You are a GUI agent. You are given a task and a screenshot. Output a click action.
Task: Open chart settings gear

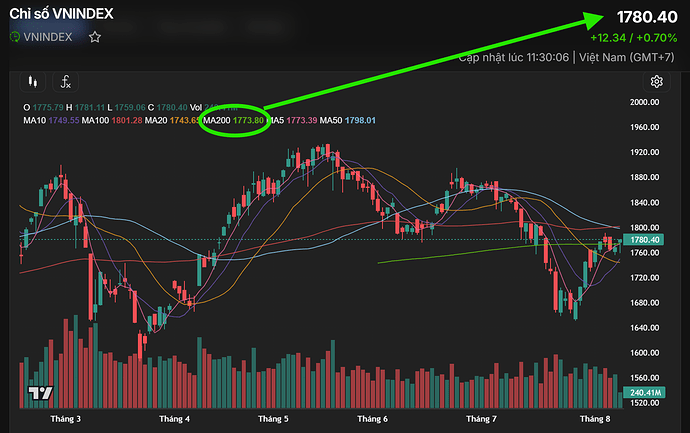click(x=657, y=82)
